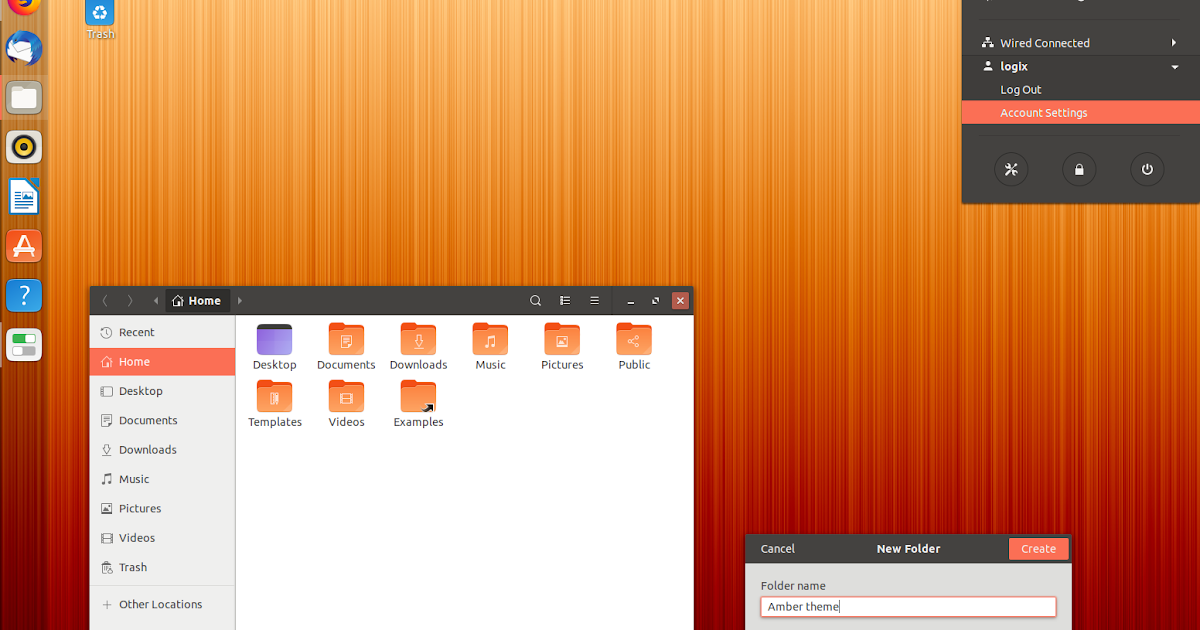1200x630 pixels.
Task: Expand Other Locations in the sidebar
Action: (162, 604)
